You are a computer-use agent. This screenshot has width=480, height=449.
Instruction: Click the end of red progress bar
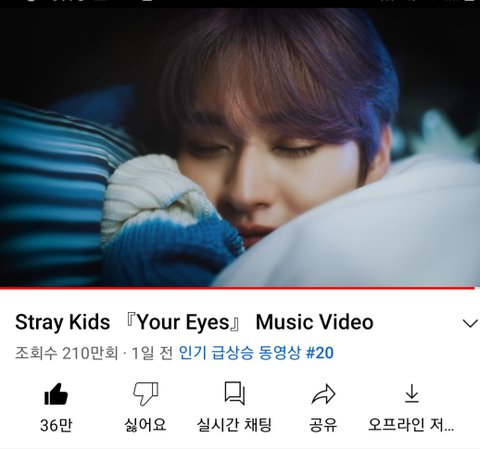[474, 288]
